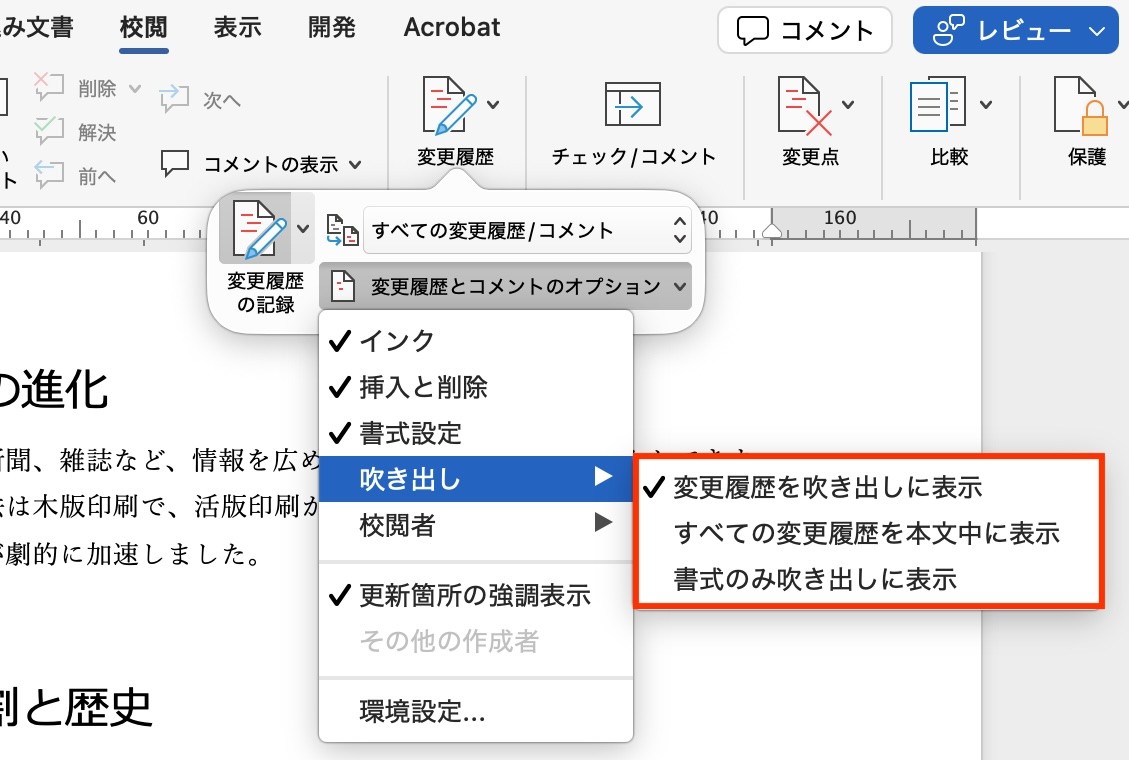Image resolution: width=1129 pixels, height=760 pixels.
Task: Switch to the Acrobat ribbon tab
Action: tap(451, 27)
